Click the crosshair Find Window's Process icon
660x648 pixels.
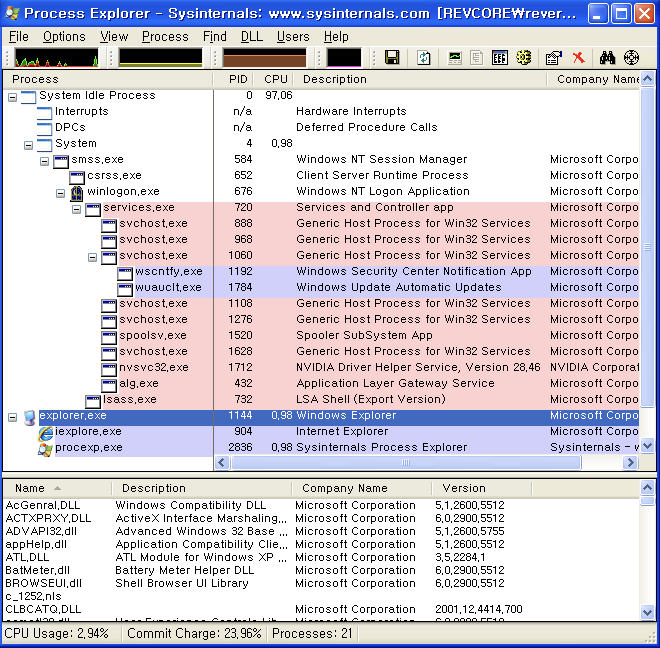(631, 57)
